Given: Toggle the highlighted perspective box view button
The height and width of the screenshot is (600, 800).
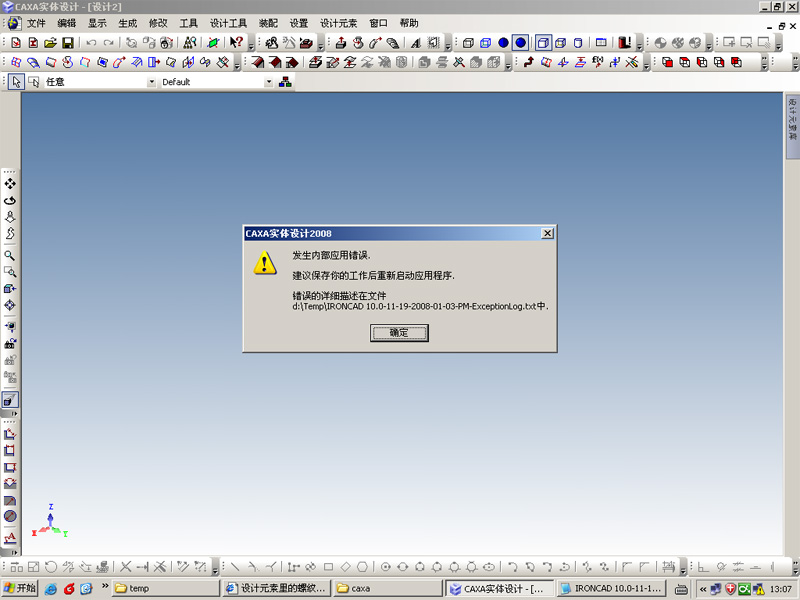Looking at the screenshot, I should pyautogui.click(x=543, y=43).
